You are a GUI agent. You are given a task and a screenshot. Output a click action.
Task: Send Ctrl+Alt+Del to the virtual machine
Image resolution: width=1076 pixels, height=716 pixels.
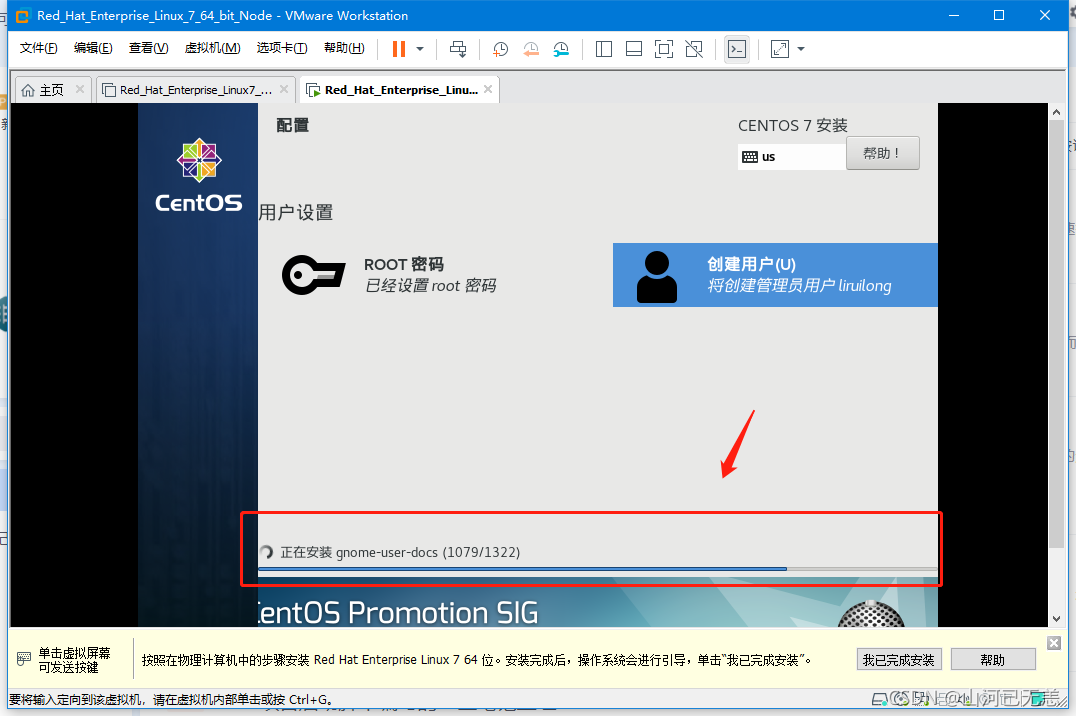tap(458, 49)
